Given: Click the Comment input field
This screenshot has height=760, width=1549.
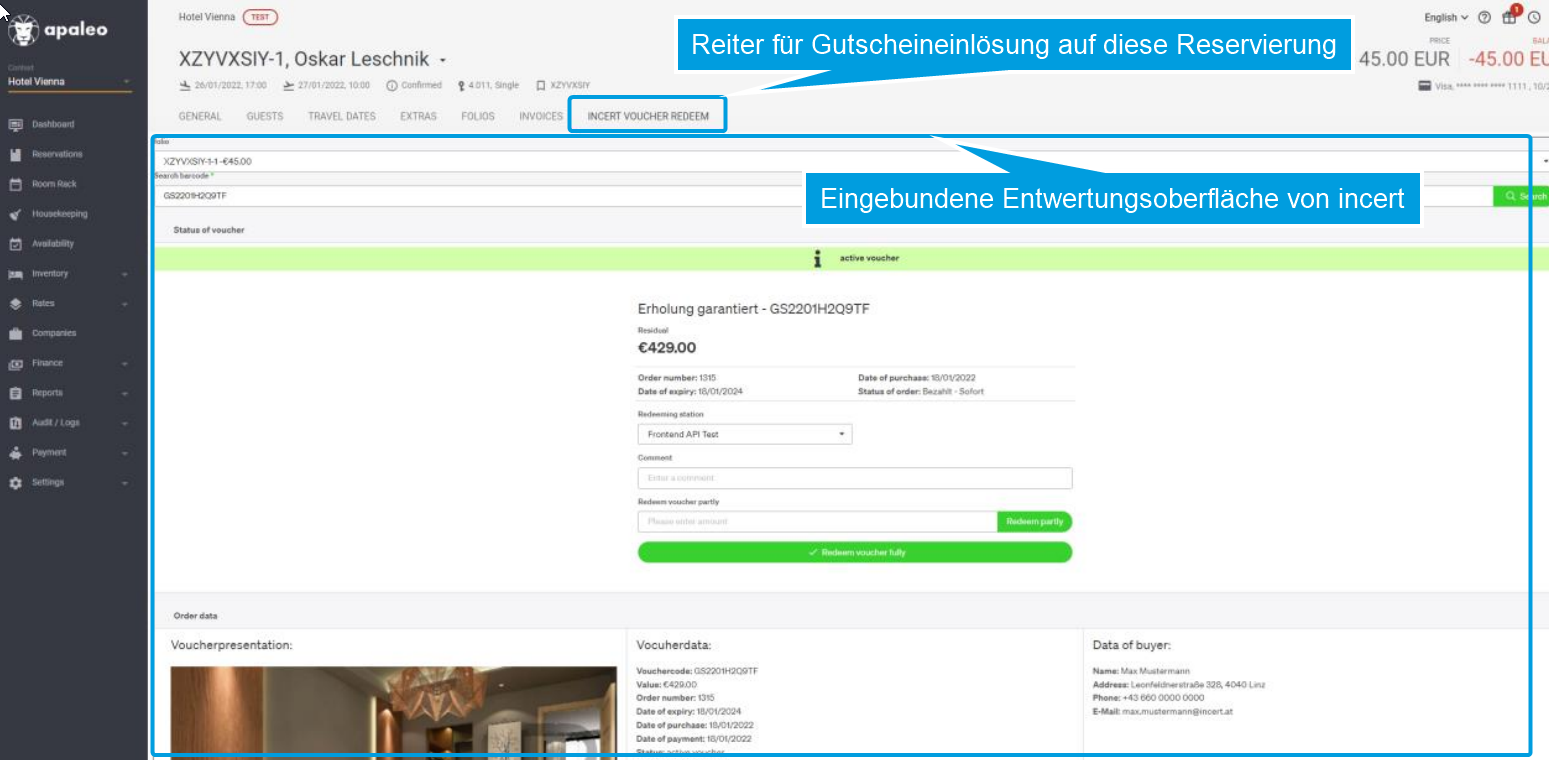Looking at the screenshot, I should (x=855, y=478).
